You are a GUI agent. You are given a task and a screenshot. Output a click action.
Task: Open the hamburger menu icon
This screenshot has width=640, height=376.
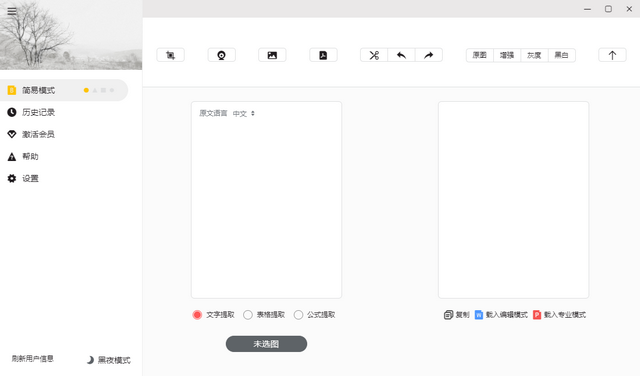click(12, 11)
